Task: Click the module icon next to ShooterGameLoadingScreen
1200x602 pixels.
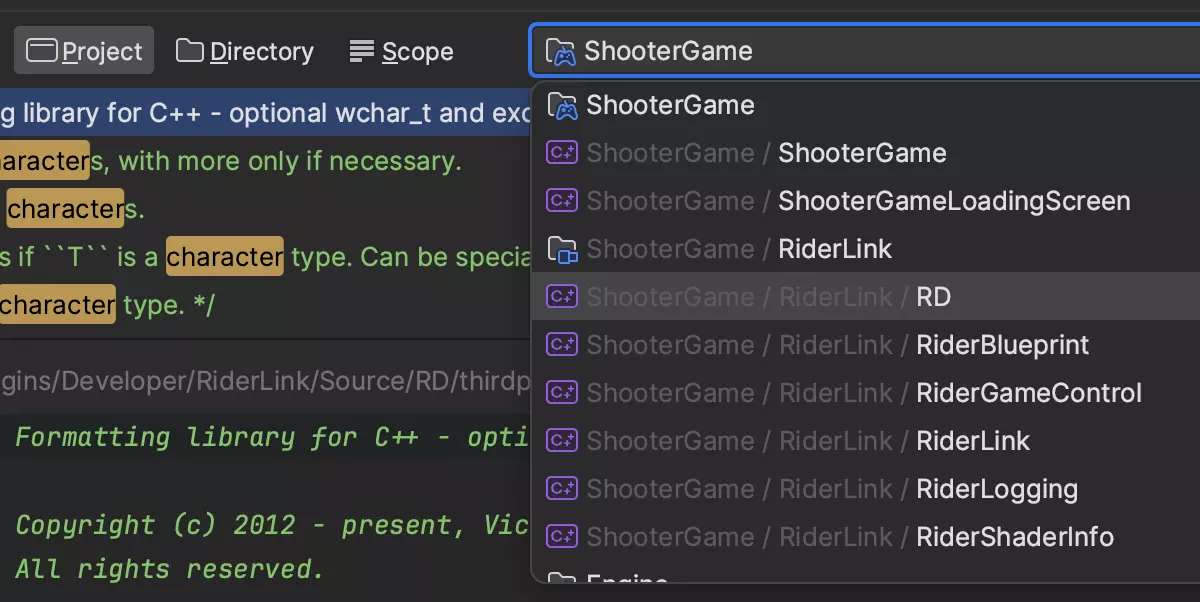Action: tap(562, 201)
